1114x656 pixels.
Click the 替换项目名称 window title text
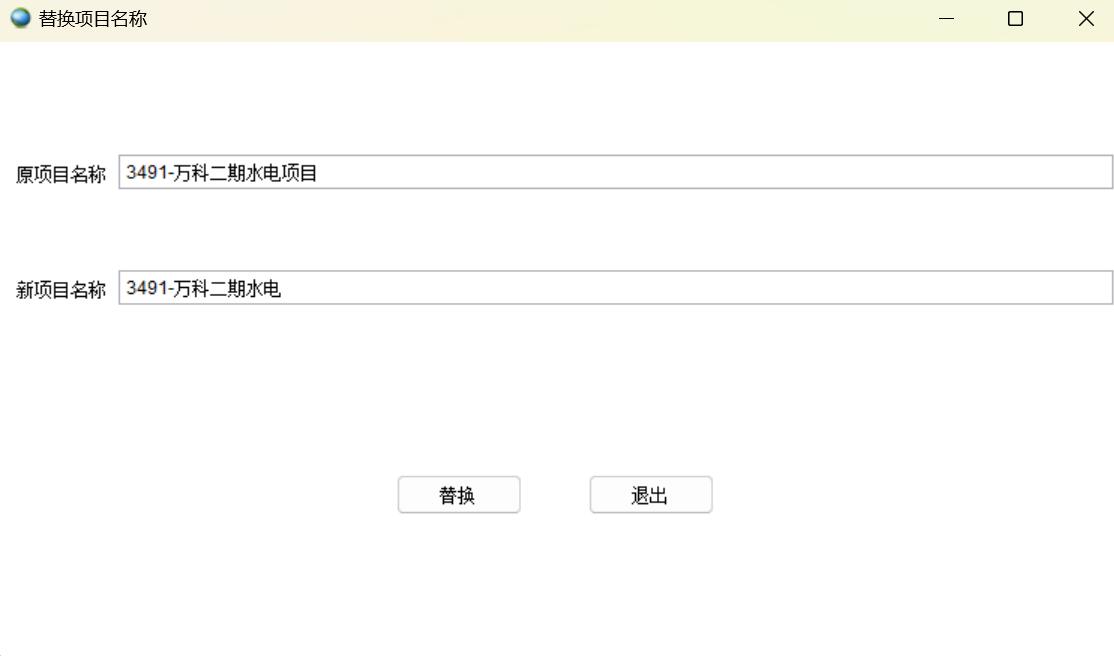(93, 19)
